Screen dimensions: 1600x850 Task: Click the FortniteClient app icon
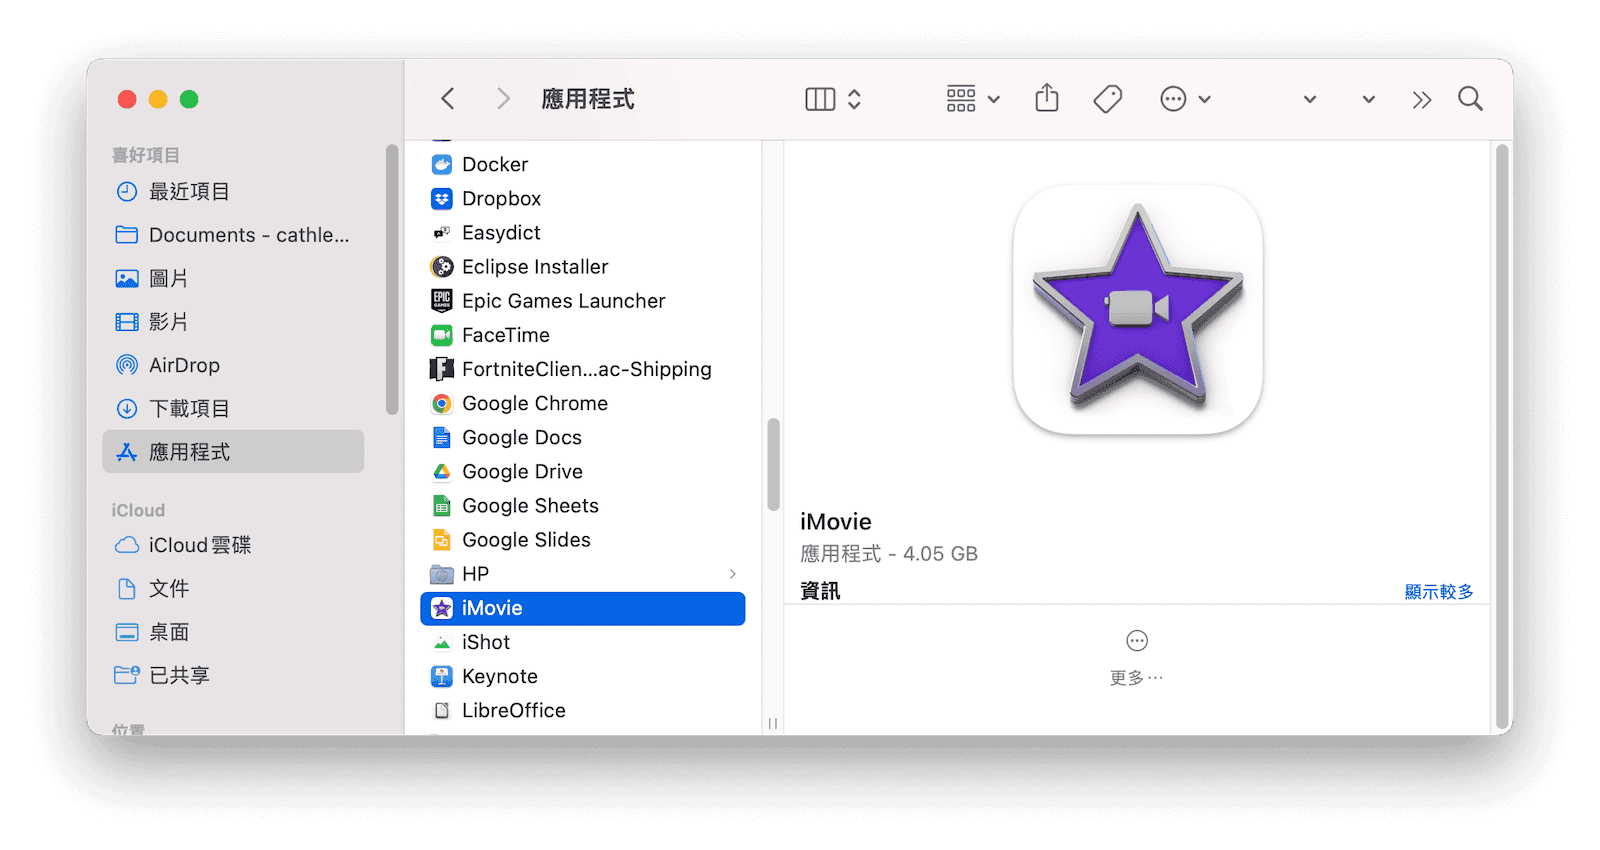[x=441, y=369]
